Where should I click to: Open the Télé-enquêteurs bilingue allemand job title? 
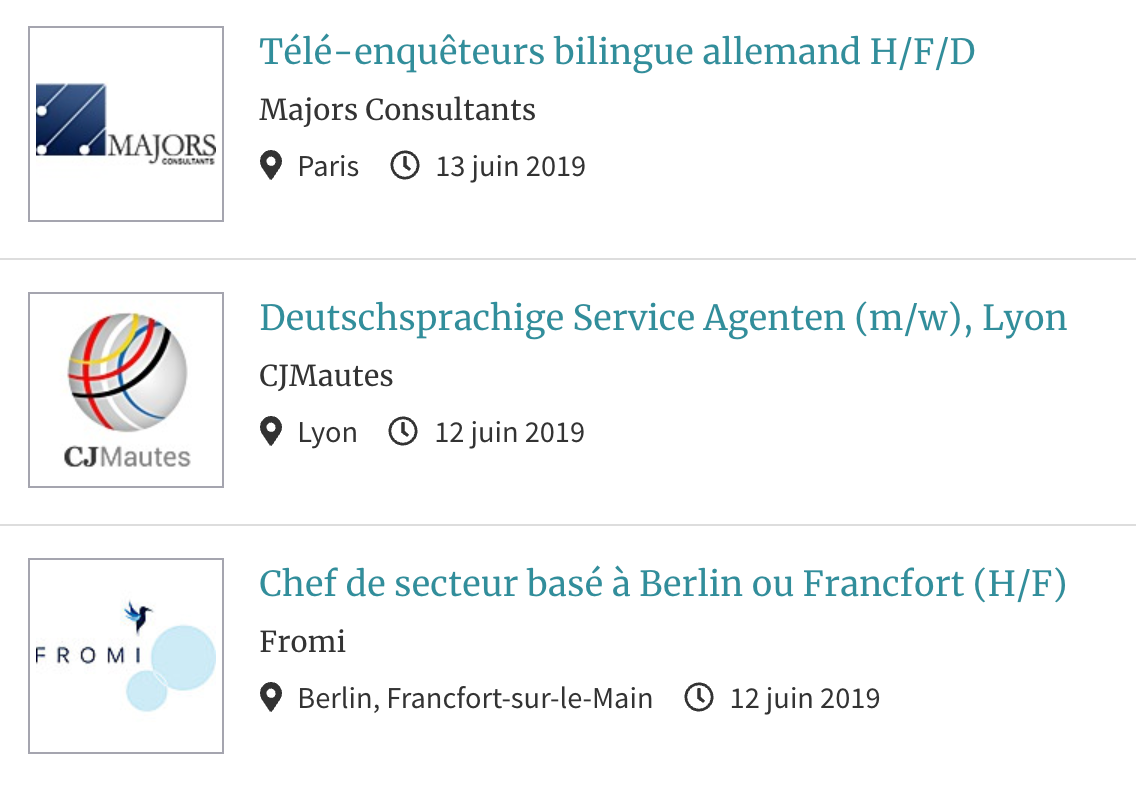coord(617,52)
